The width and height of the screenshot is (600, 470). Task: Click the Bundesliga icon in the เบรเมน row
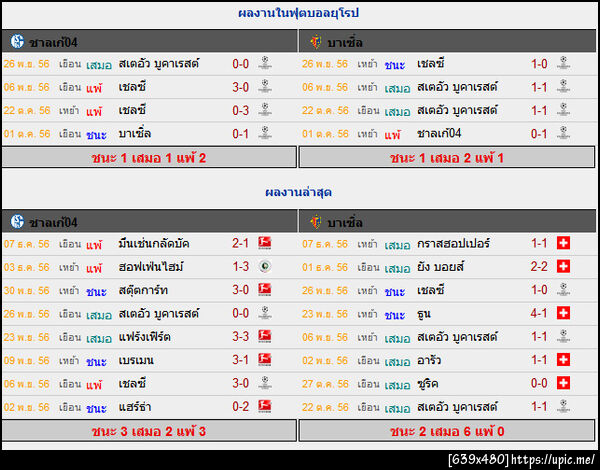click(x=264, y=360)
